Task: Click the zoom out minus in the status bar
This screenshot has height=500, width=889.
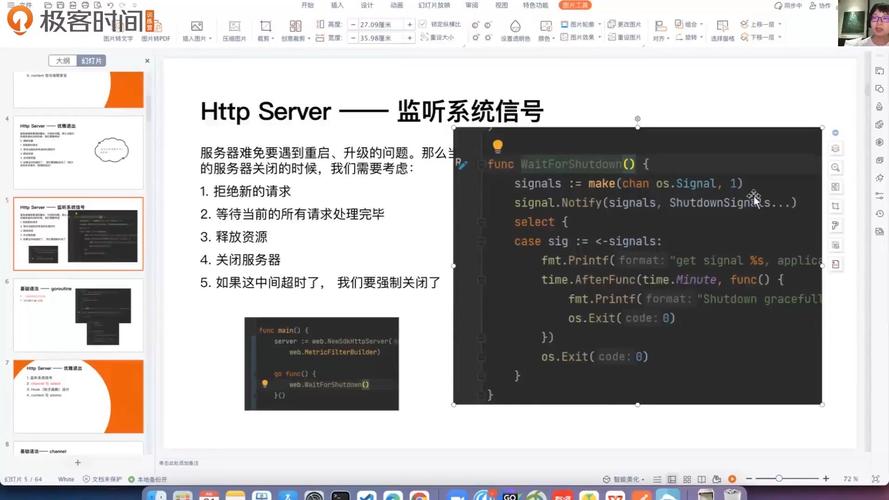Action: pos(749,479)
